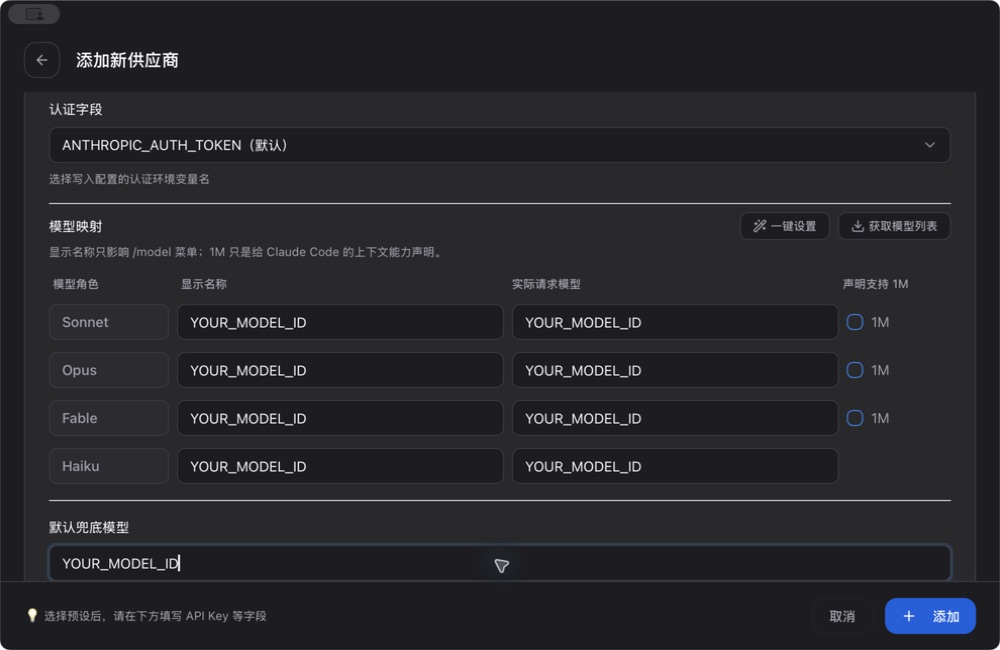Click the lightbulb tip icon

(32, 615)
